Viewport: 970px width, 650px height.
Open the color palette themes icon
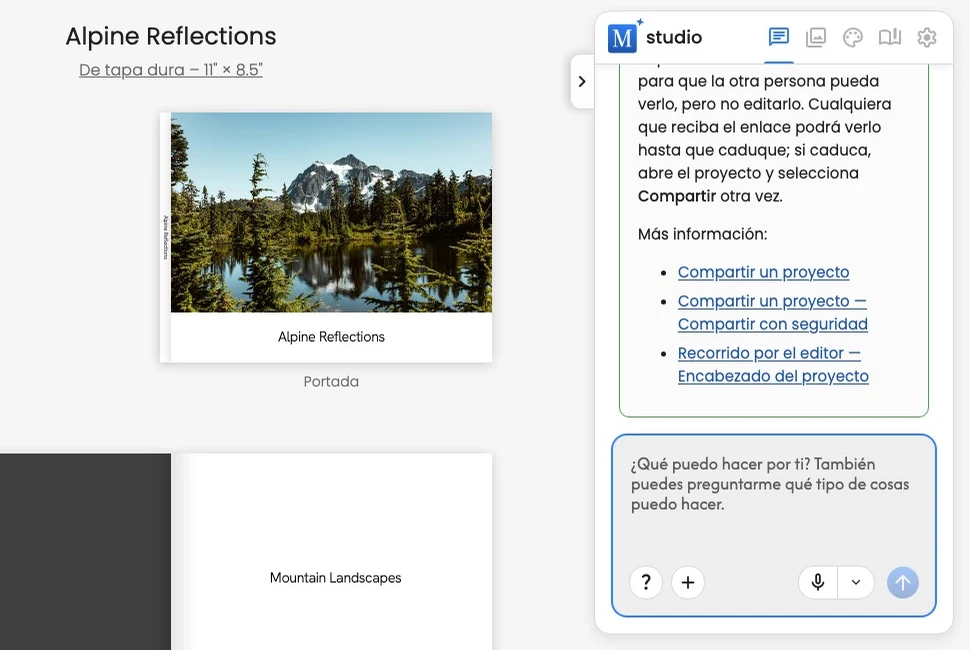(x=852, y=37)
